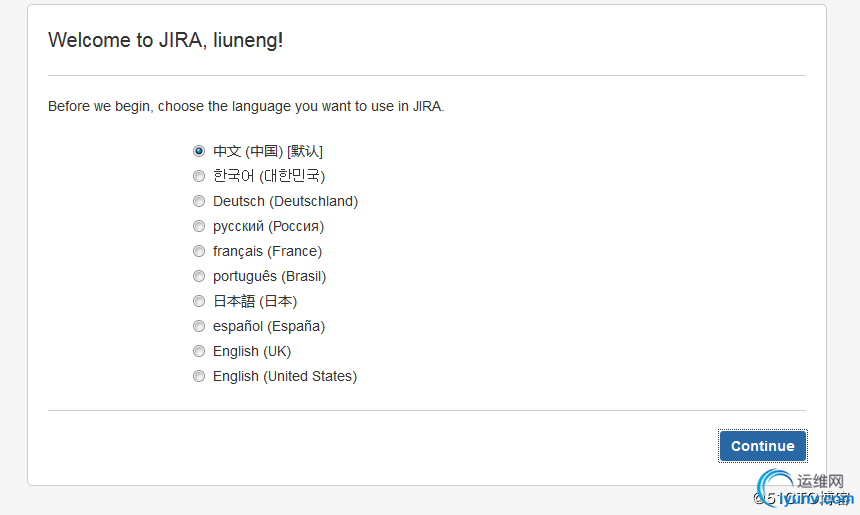Select the 日本語 (日本) radio button
860x515 pixels.
click(x=199, y=301)
